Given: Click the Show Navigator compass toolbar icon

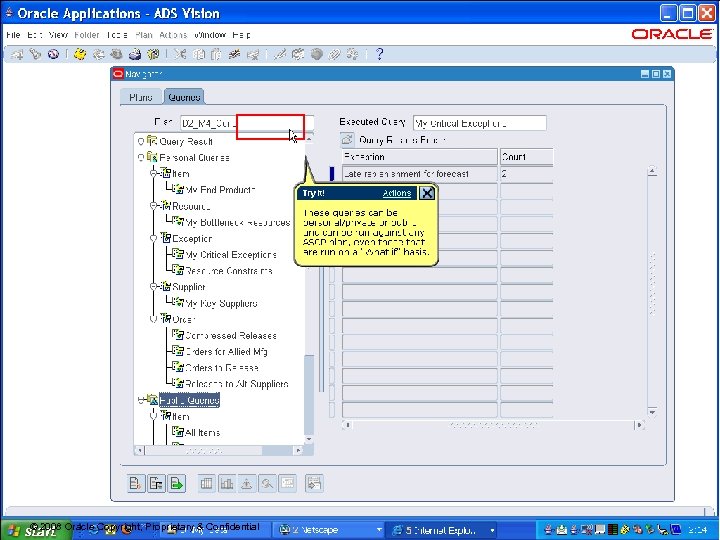Looking at the screenshot, I should (x=53, y=54).
